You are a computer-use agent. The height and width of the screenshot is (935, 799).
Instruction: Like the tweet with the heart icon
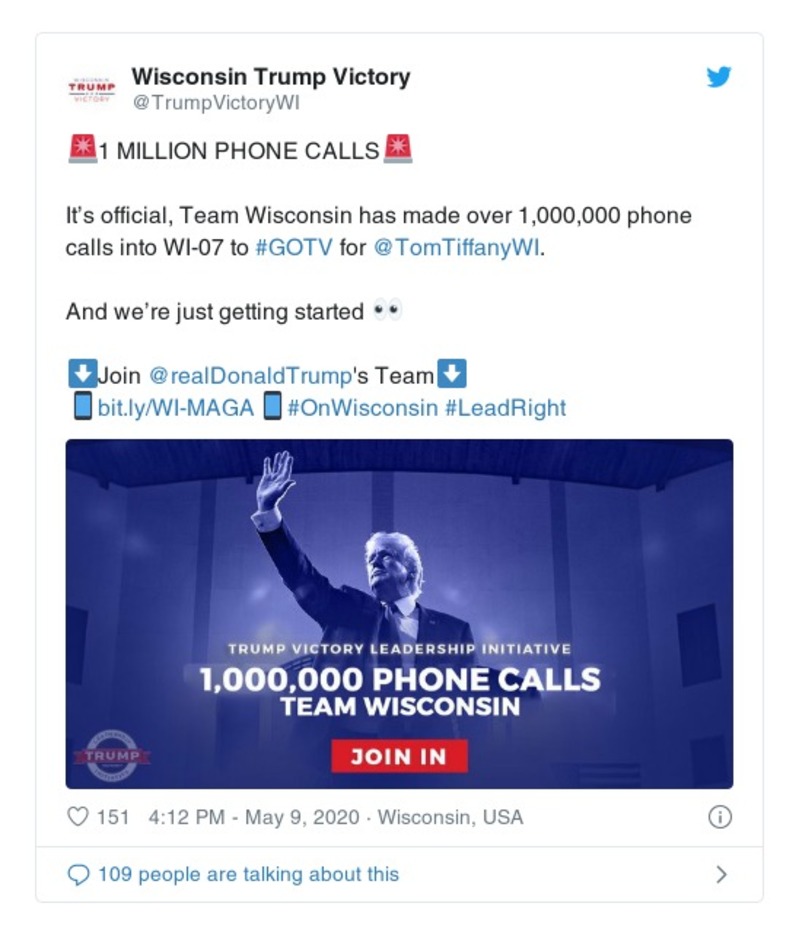coord(78,817)
